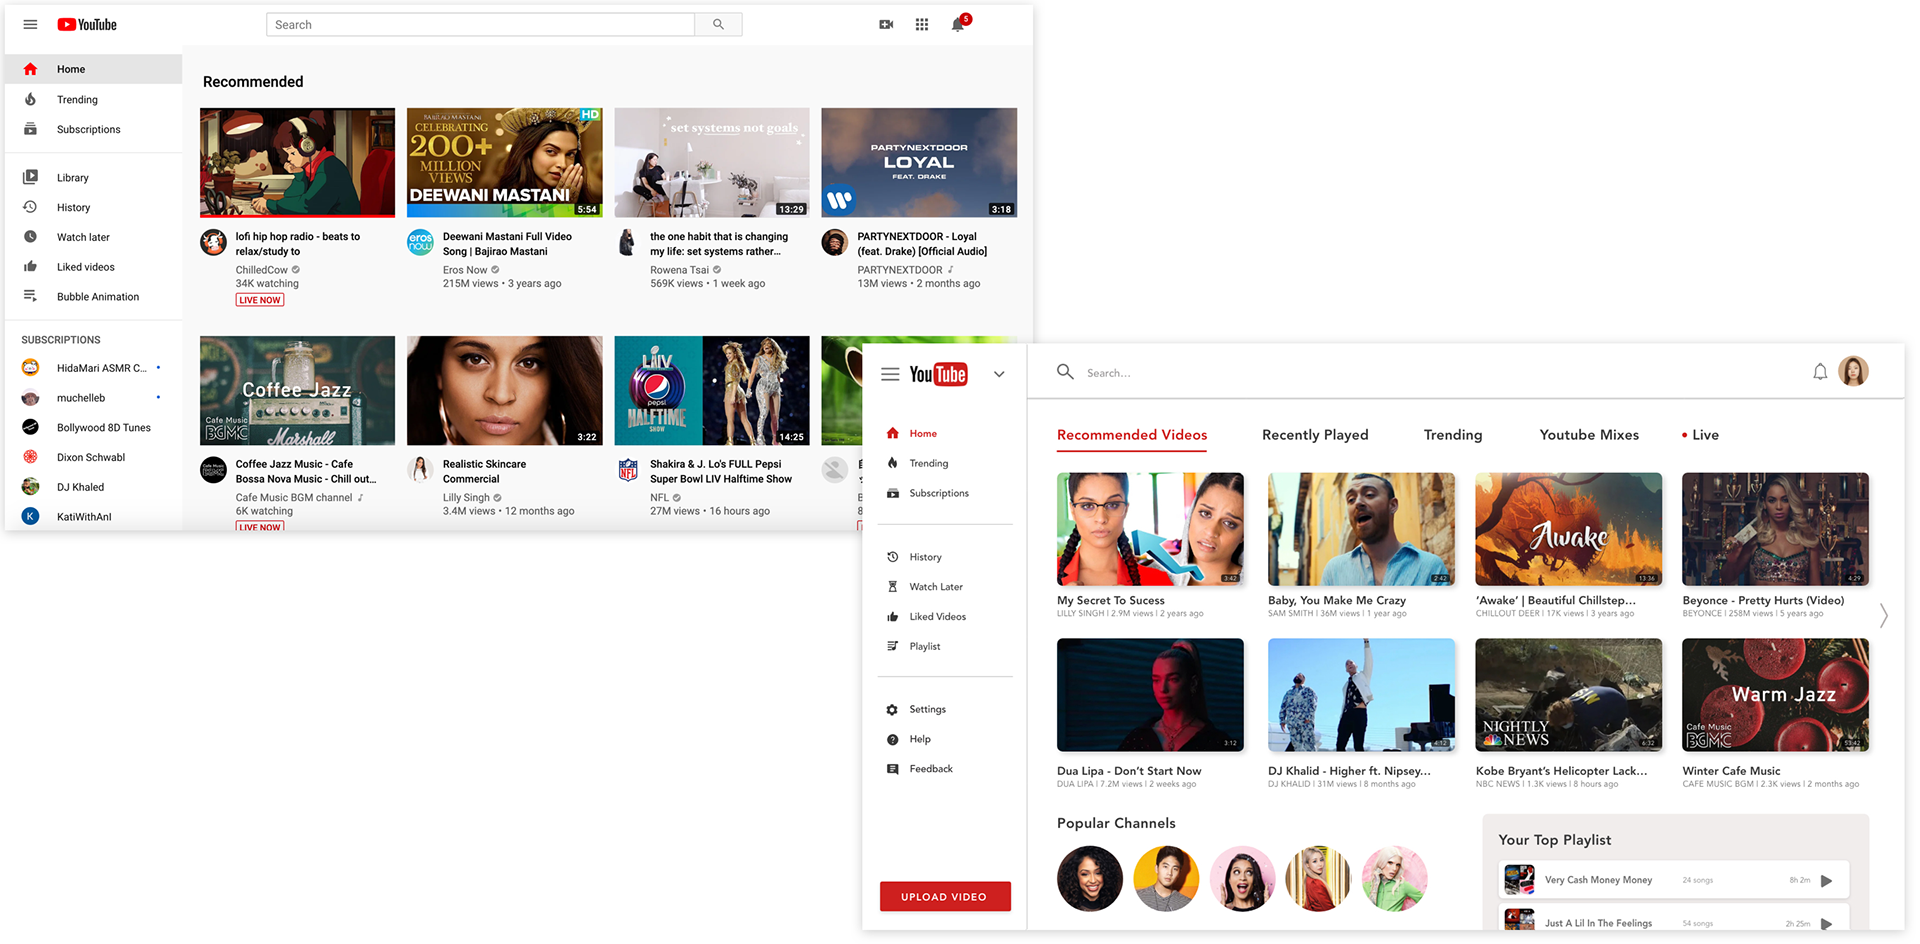Play Just A Lil In The Feelings playlist
Screen dimensions: 1920x944
pos(1826,924)
